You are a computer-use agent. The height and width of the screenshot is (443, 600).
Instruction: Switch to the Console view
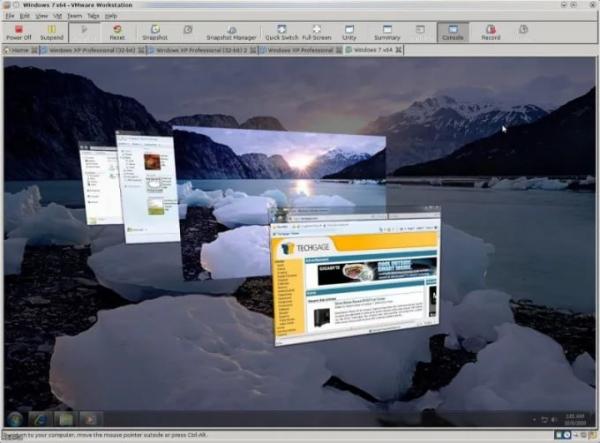click(452, 32)
